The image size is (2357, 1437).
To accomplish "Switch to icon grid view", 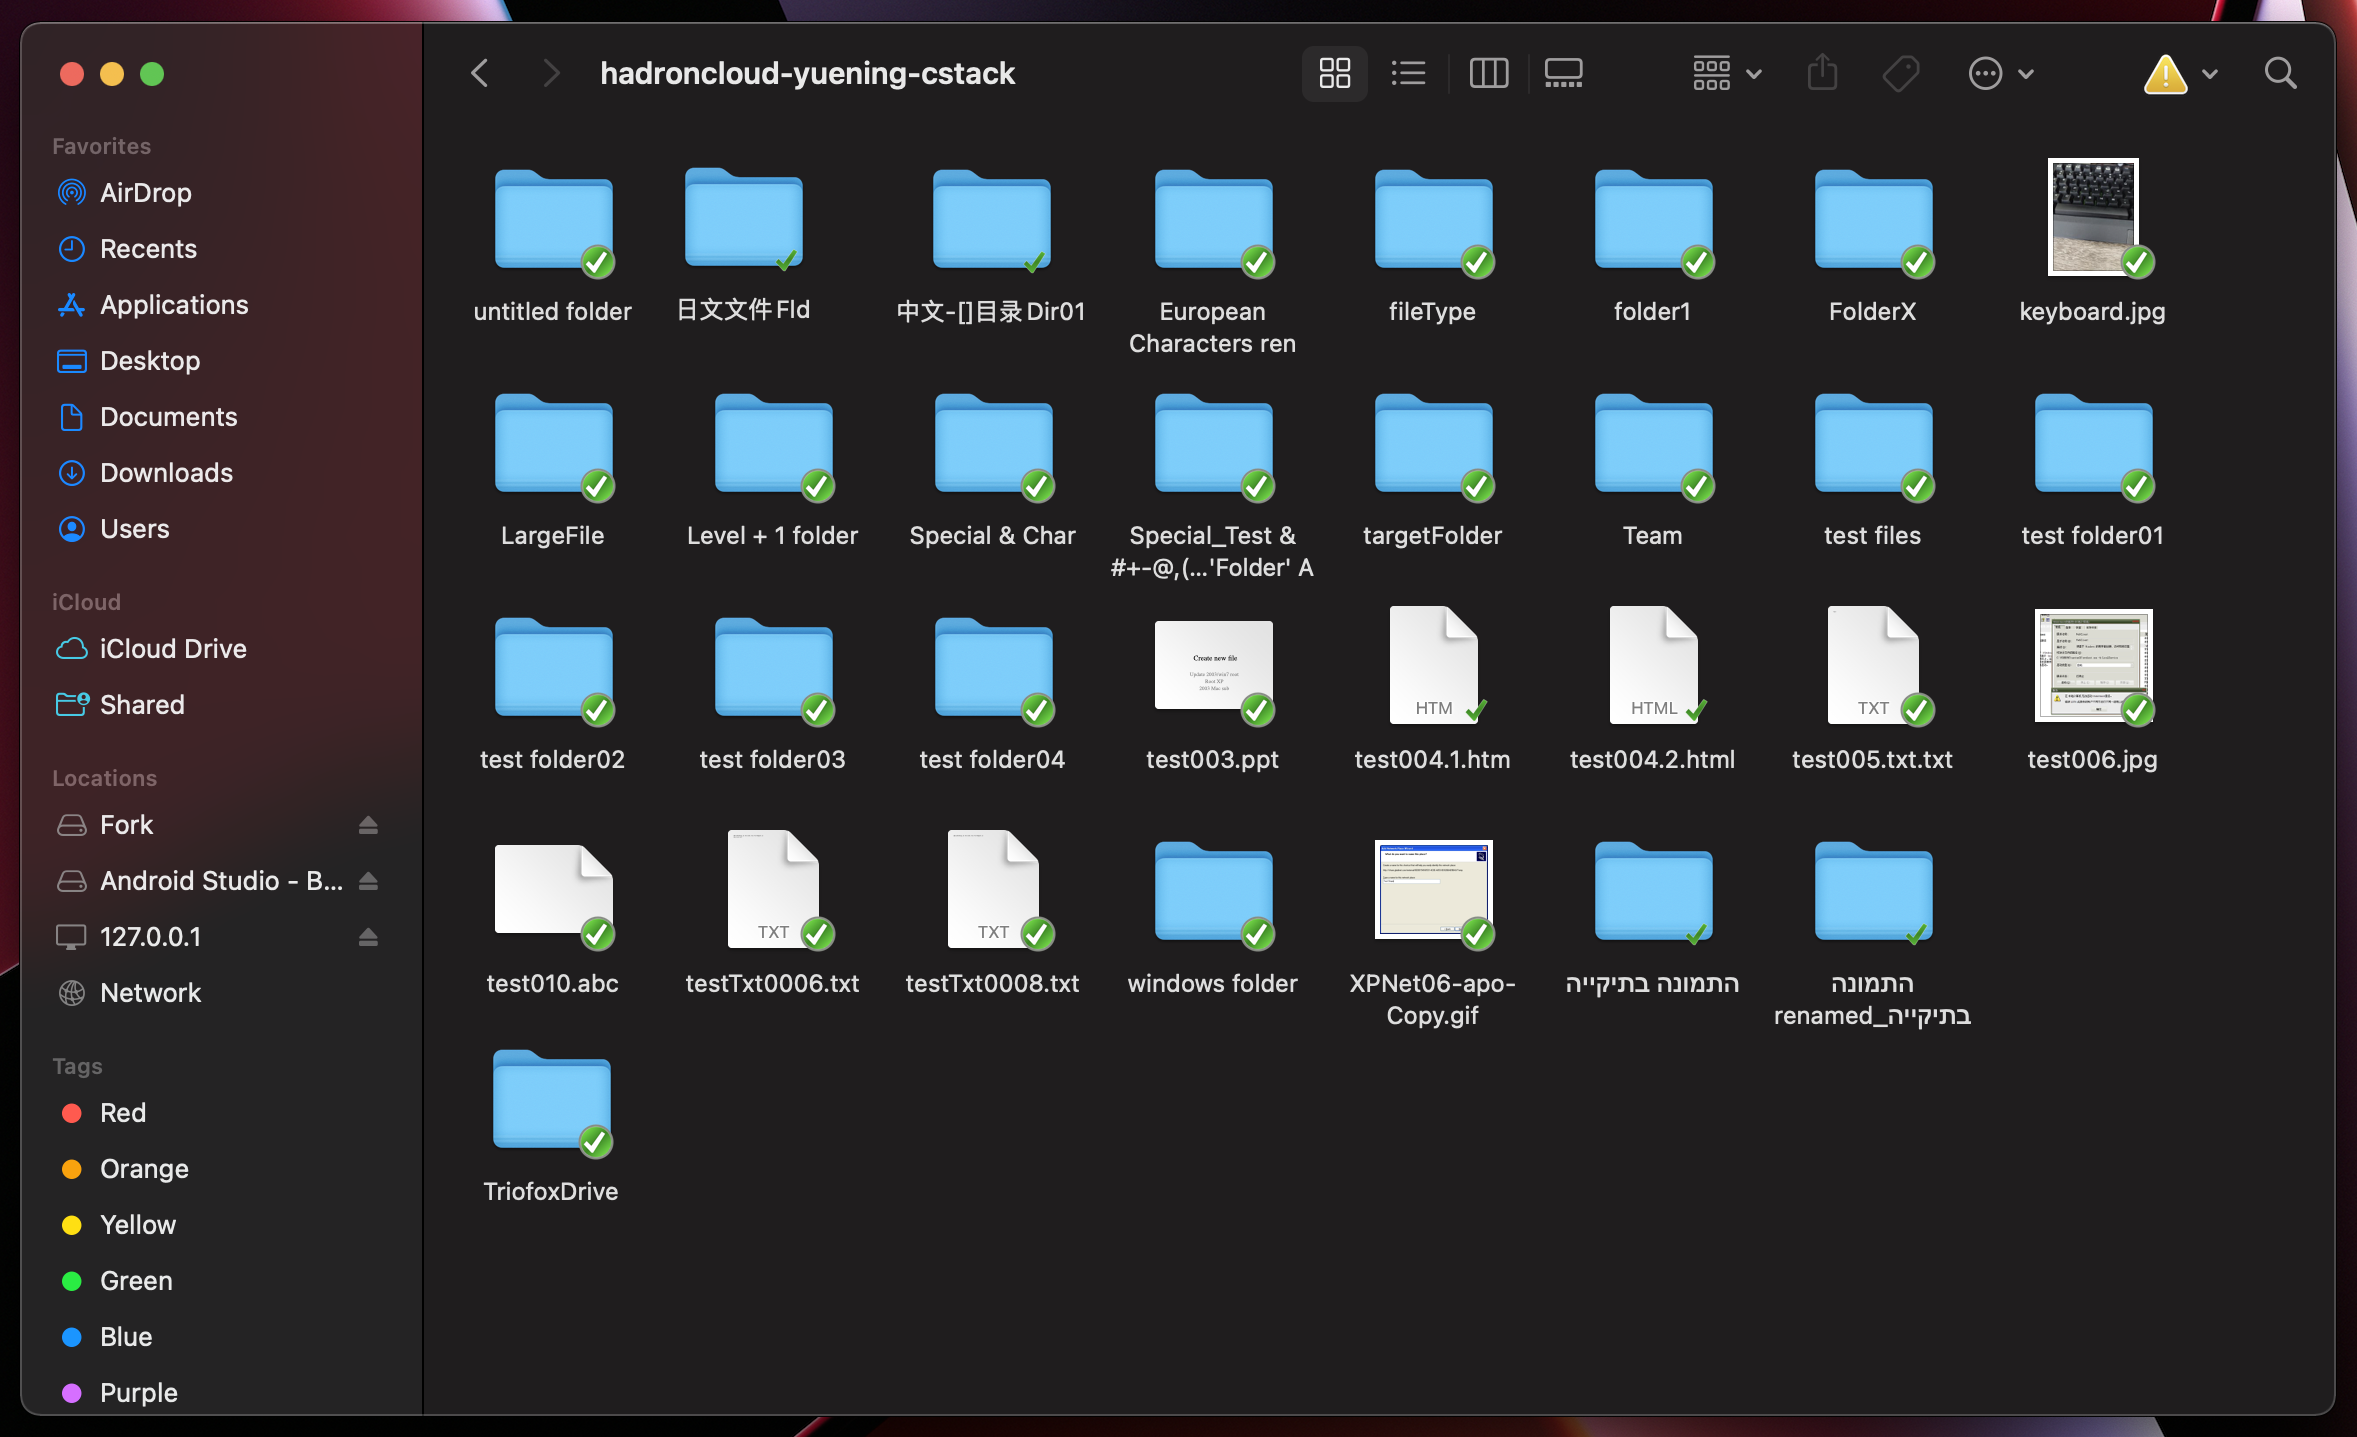I will 1335,72.
